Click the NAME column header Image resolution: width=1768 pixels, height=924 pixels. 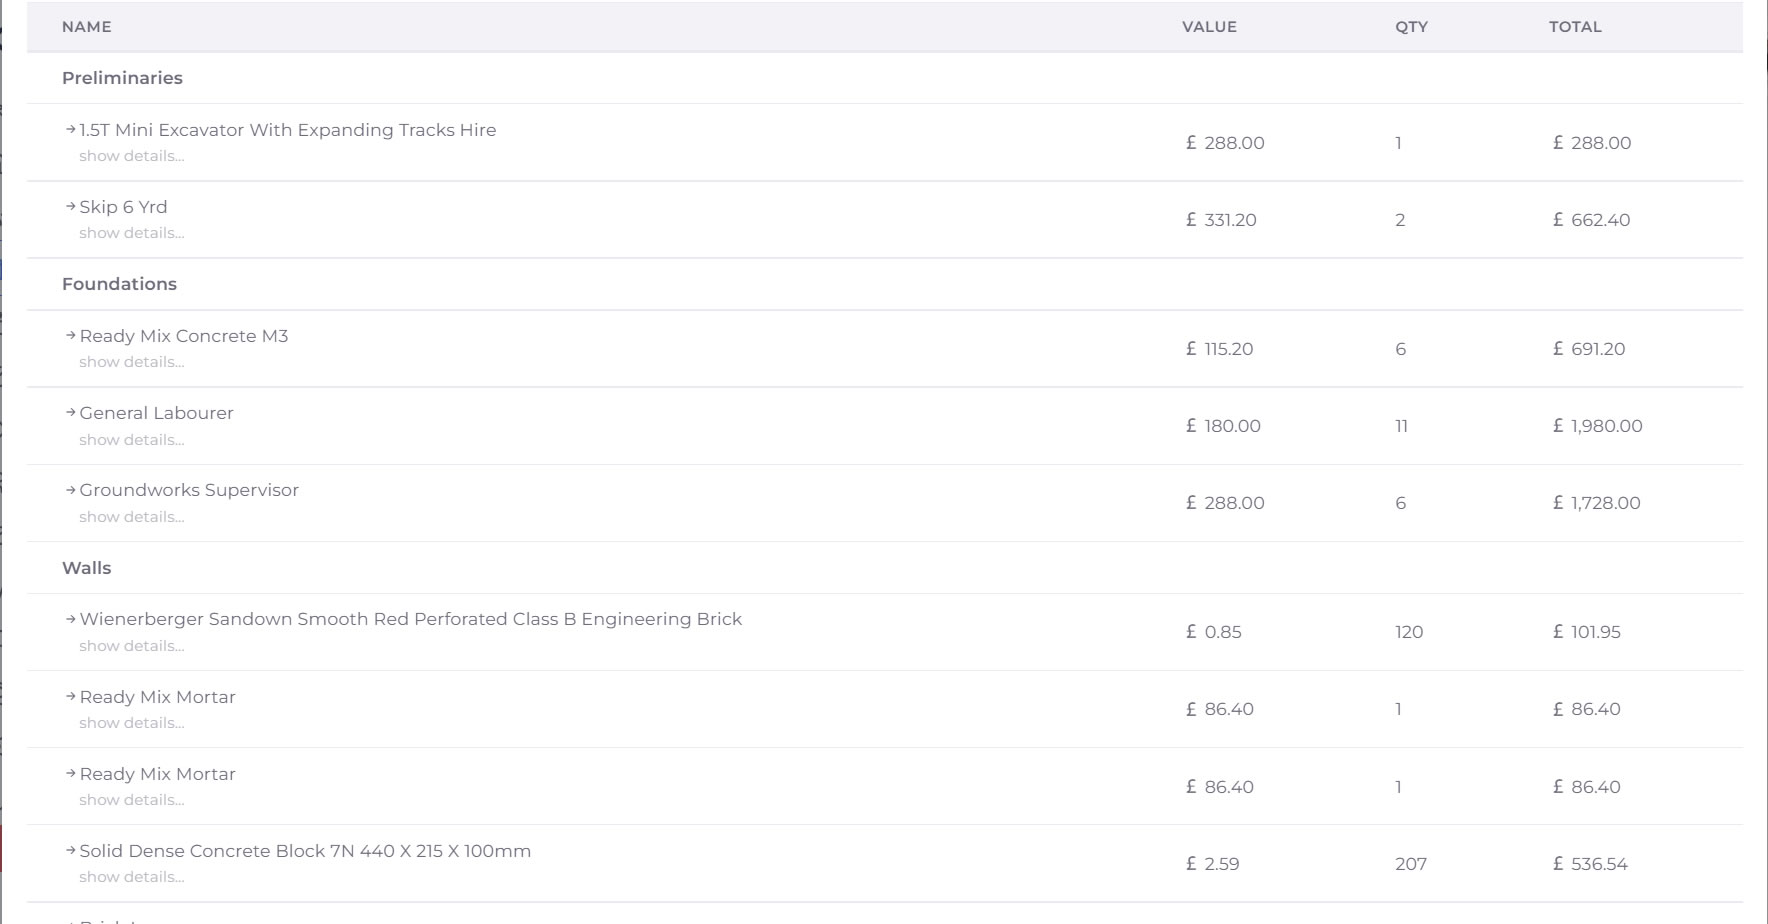point(86,27)
